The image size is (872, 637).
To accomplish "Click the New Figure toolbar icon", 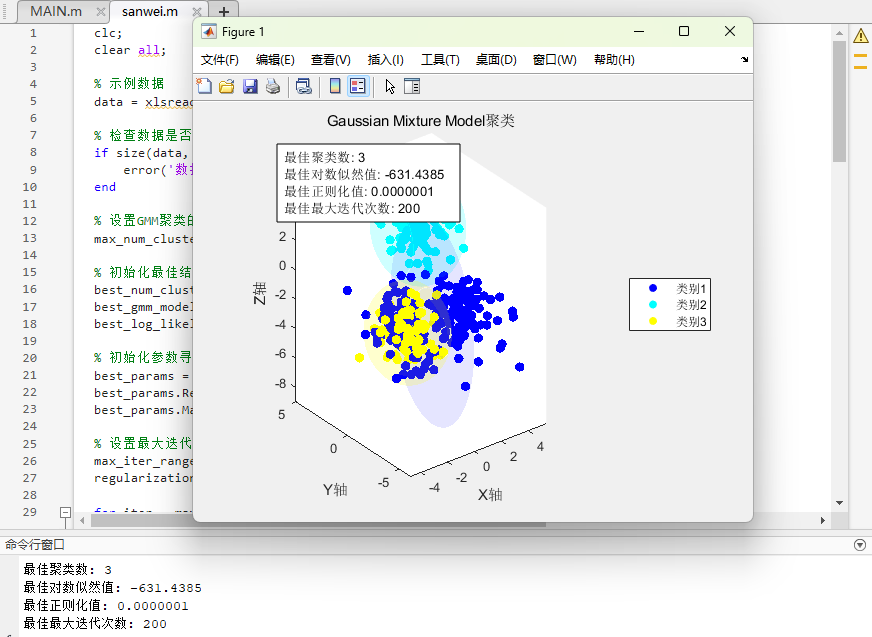I will coord(204,86).
